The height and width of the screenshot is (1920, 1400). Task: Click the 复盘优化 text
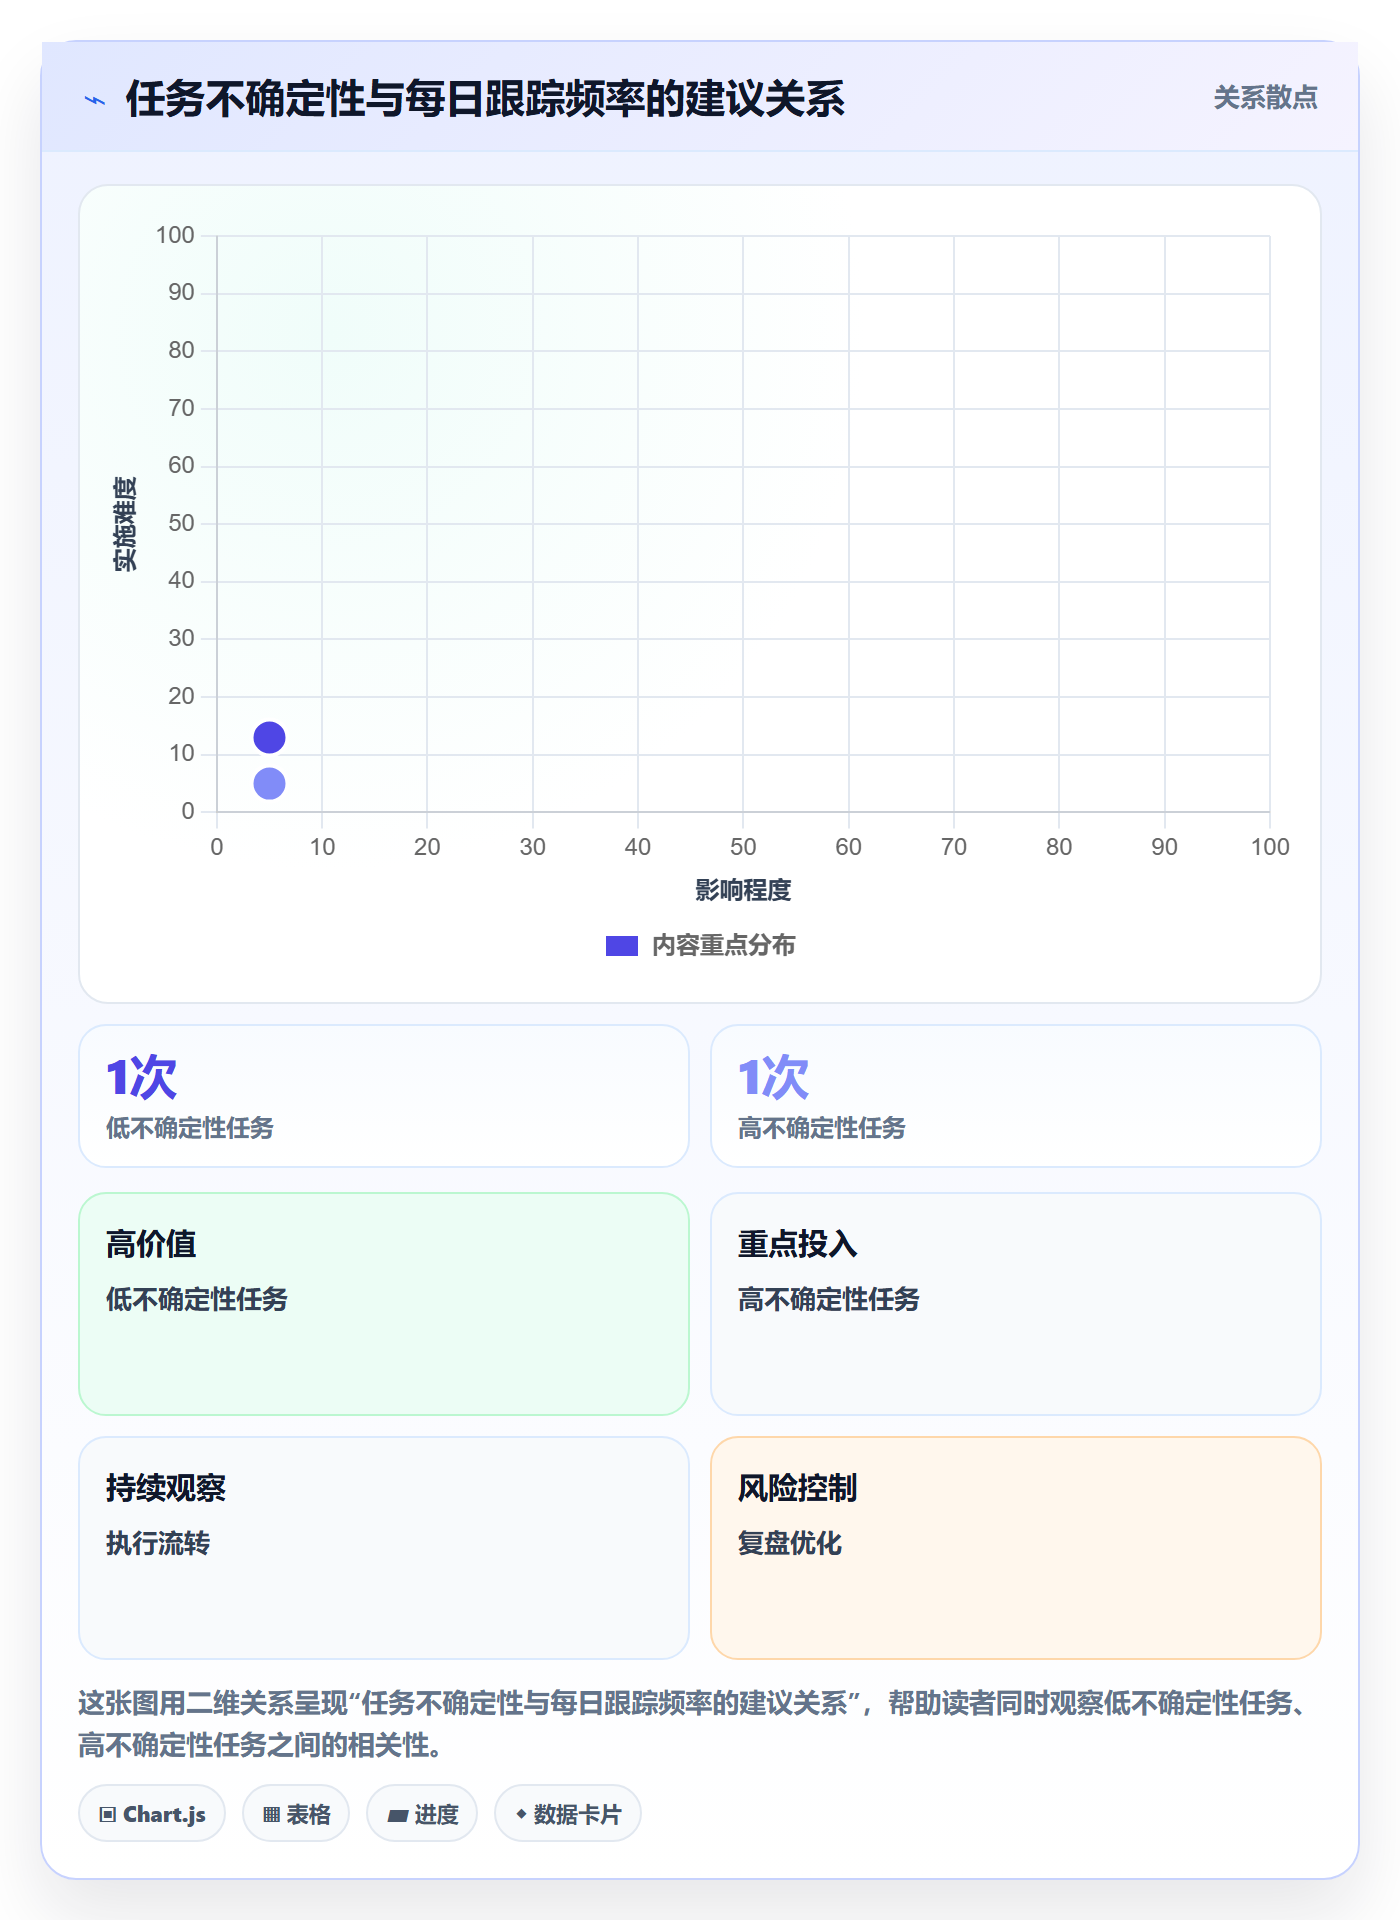point(790,1543)
